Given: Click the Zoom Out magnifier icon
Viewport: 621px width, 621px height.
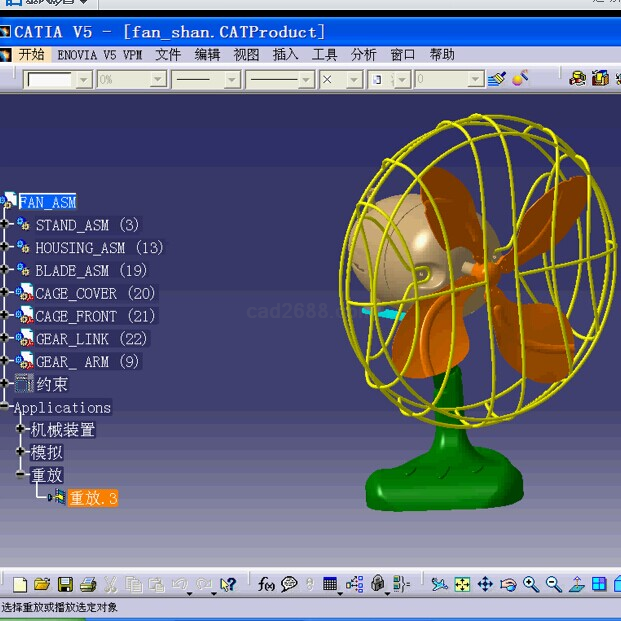Looking at the screenshot, I should click(x=554, y=584).
